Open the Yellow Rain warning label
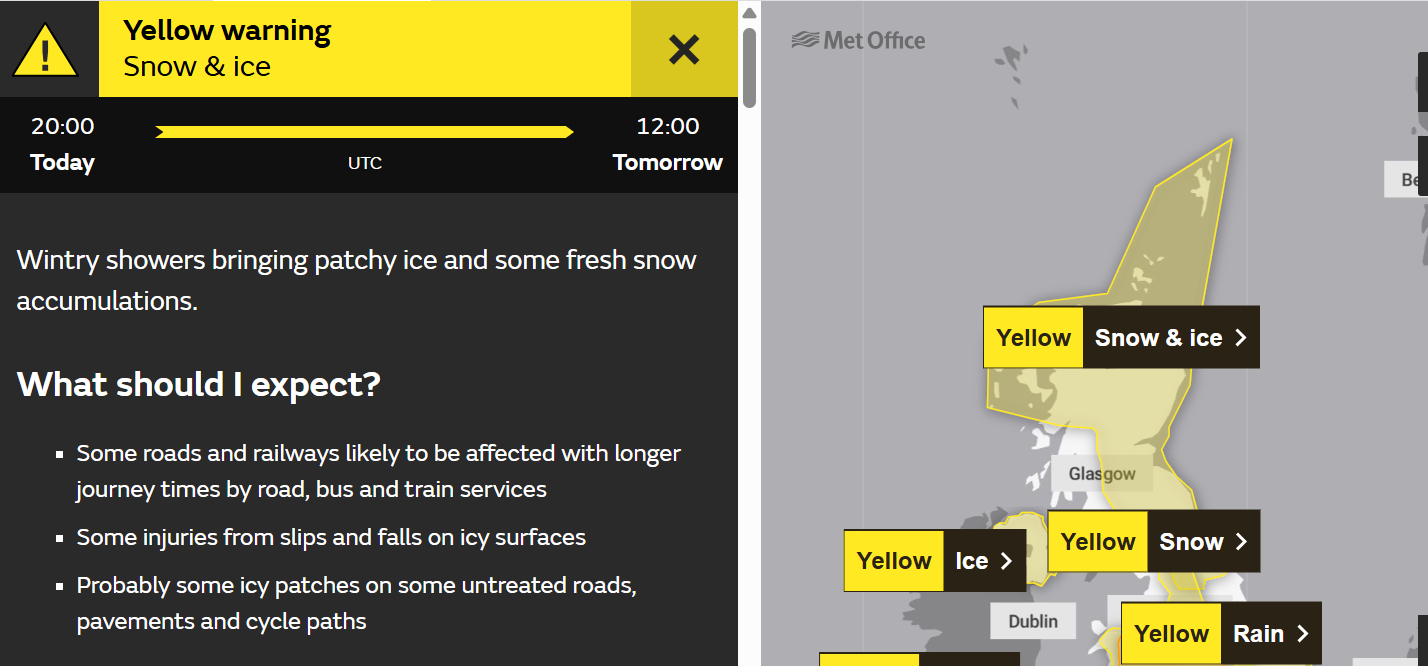This screenshot has height=666, width=1428. 1220,634
